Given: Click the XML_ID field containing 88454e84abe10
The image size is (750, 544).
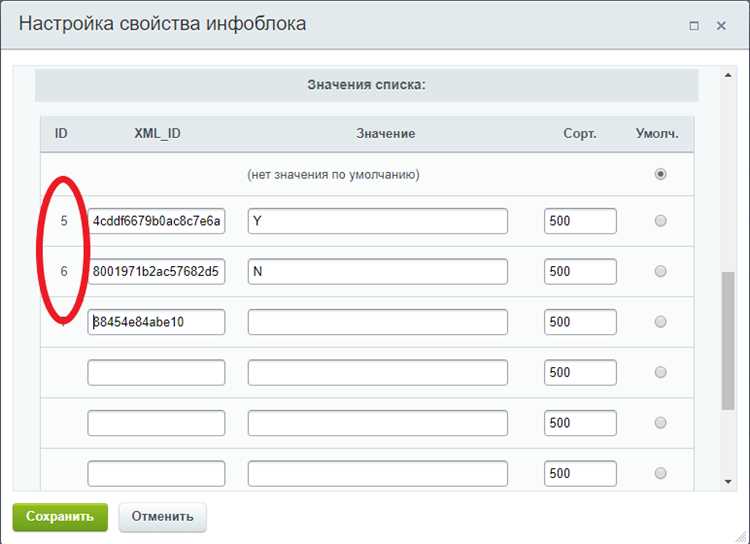Looking at the screenshot, I should (x=156, y=322).
